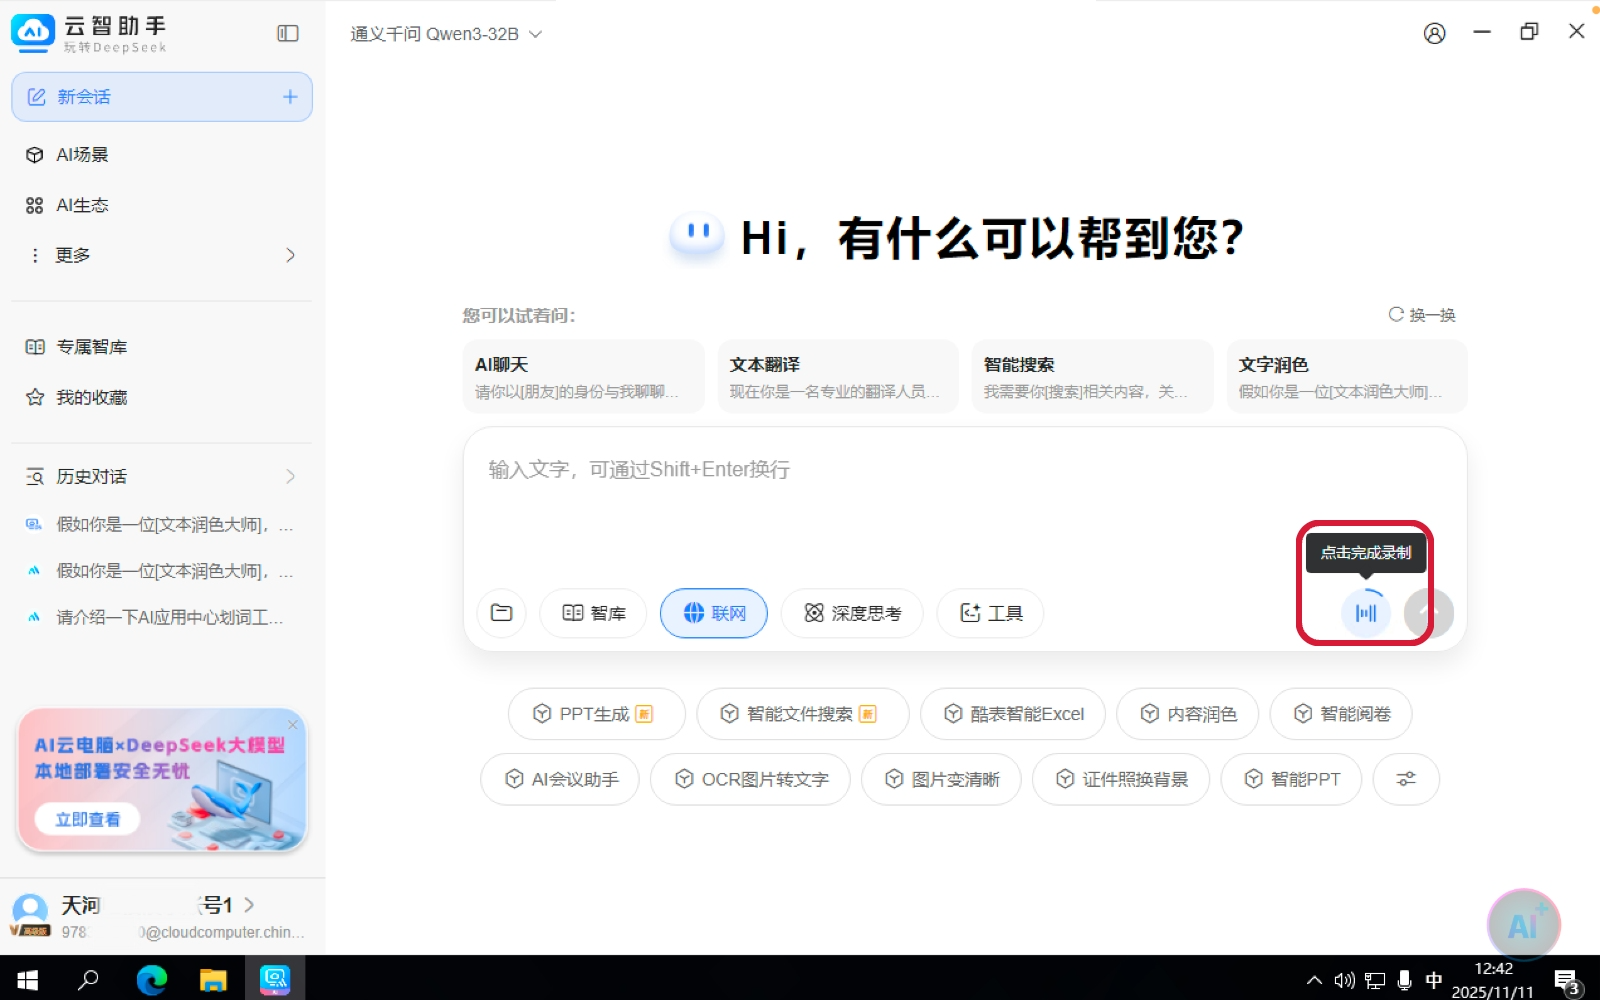Collapse the sidebar with the panel icon
1600x1000 pixels.
click(288, 33)
